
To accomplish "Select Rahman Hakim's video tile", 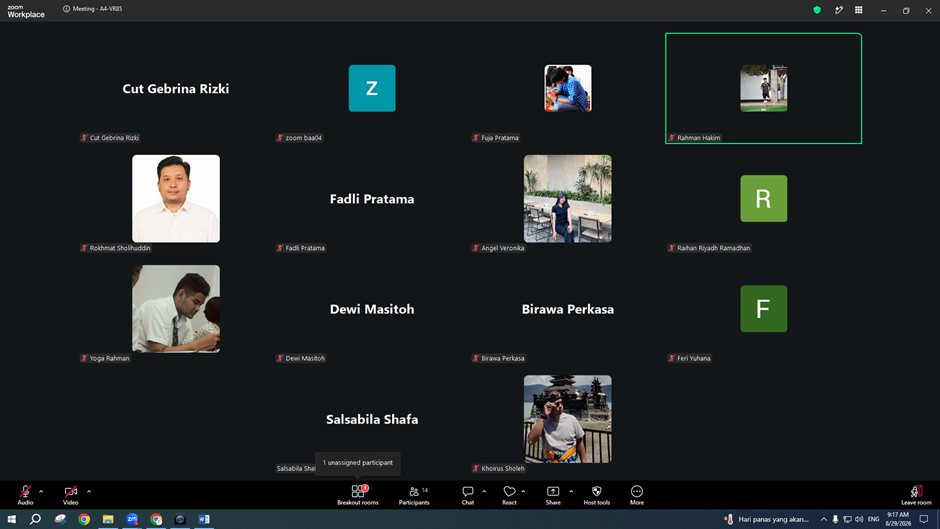I will click(763, 88).
